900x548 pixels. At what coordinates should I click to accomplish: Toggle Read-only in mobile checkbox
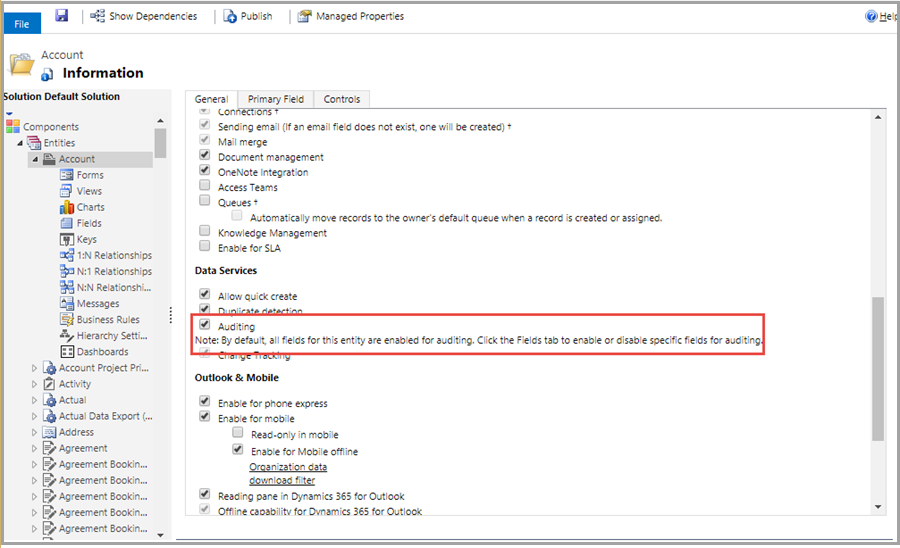[238, 434]
